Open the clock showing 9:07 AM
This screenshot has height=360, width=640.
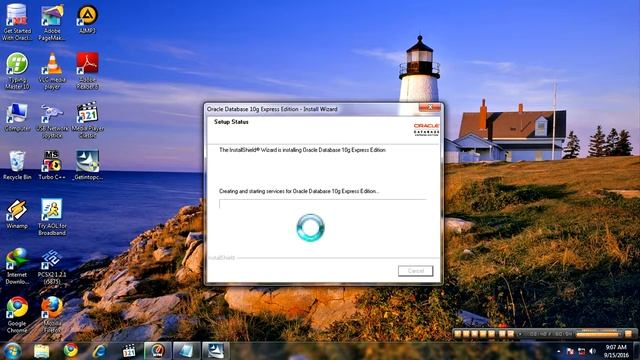click(x=616, y=351)
